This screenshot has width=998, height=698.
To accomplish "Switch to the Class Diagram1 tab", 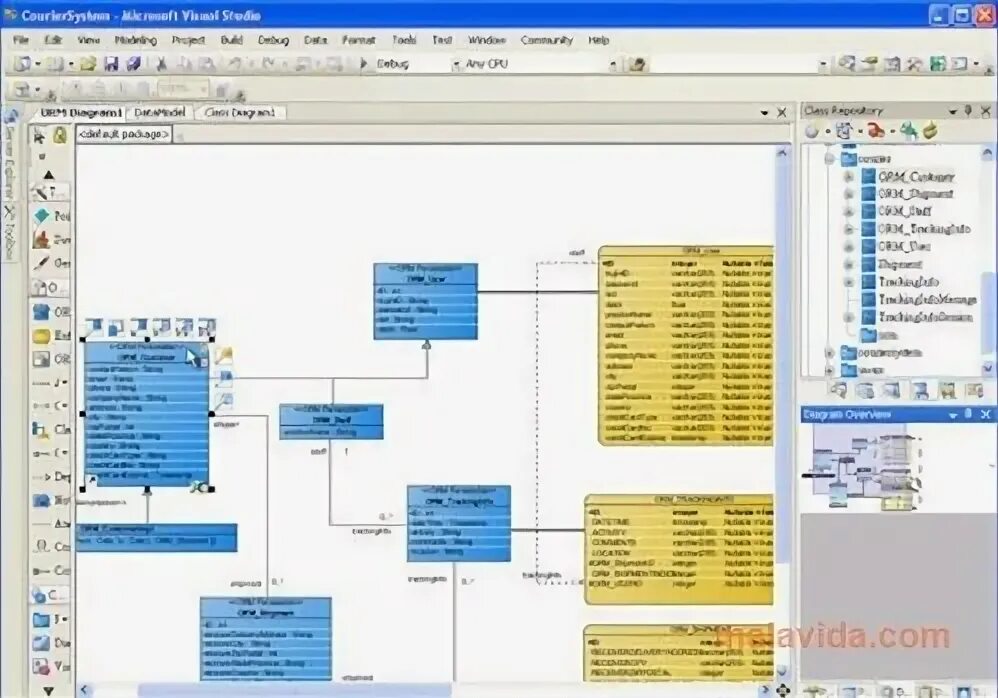I will 239,113.
